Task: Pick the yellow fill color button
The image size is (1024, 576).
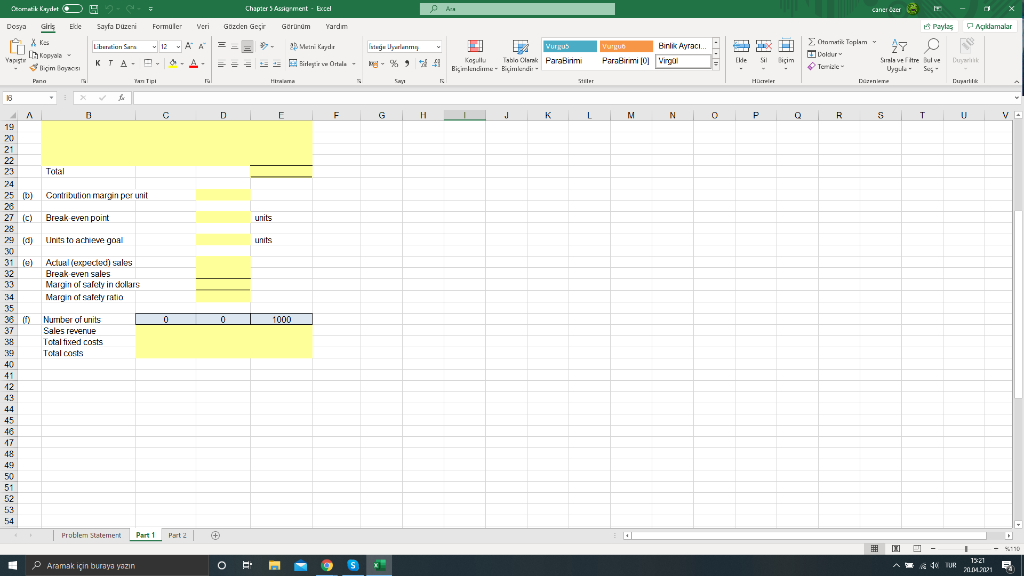Action: click(x=172, y=64)
